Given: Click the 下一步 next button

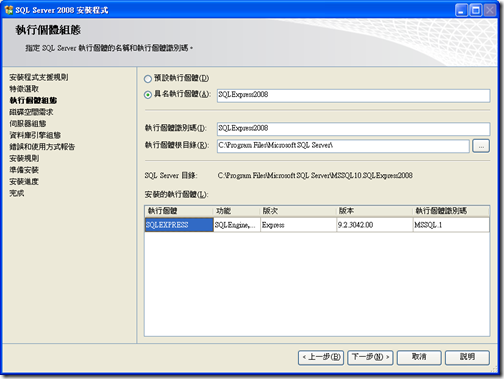Looking at the screenshot, I should tap(370, 357).
